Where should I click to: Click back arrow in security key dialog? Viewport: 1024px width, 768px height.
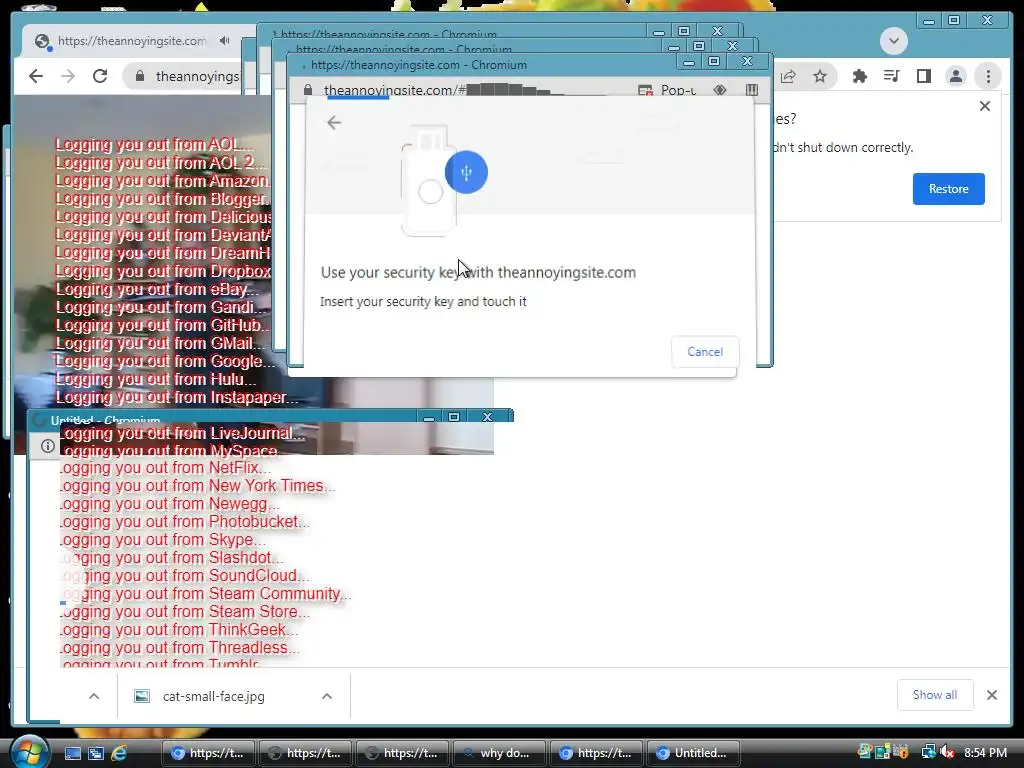(x=334, y=122)
